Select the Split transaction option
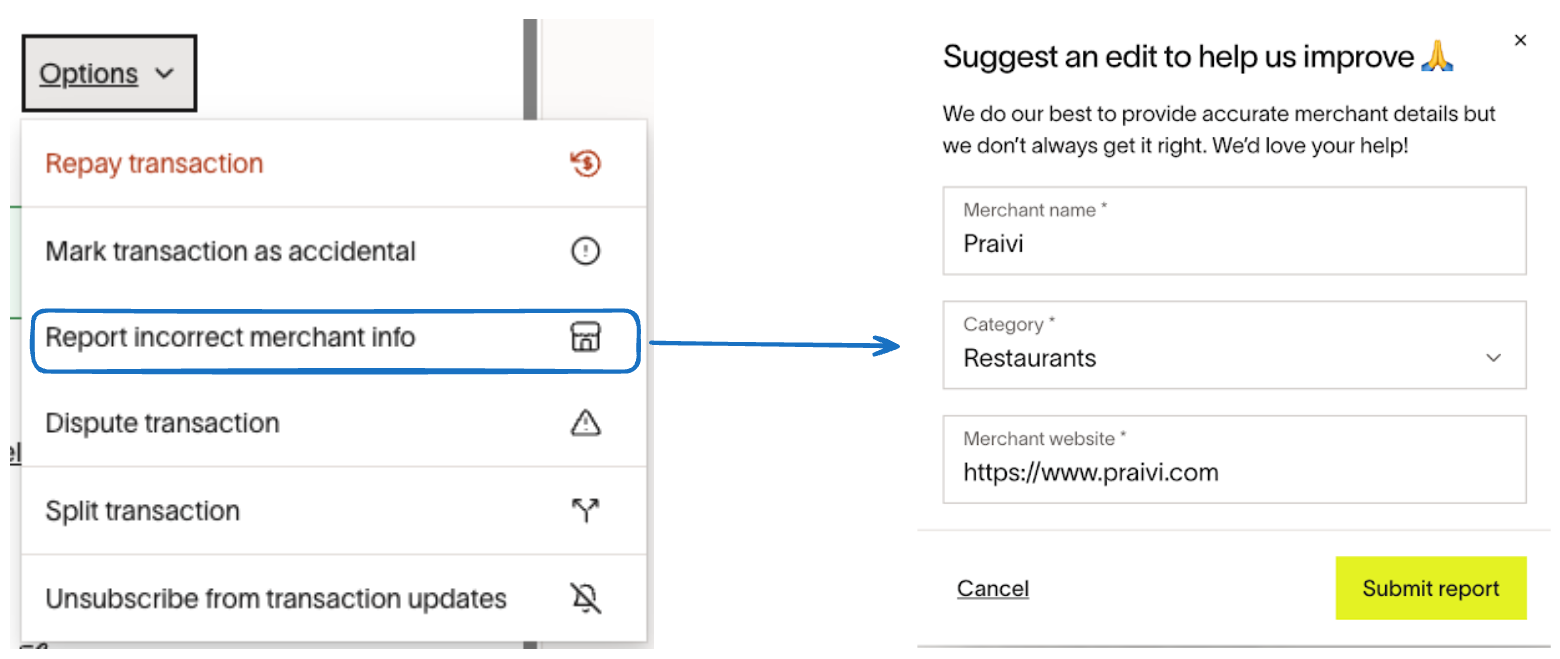 [x=143, y=511]
